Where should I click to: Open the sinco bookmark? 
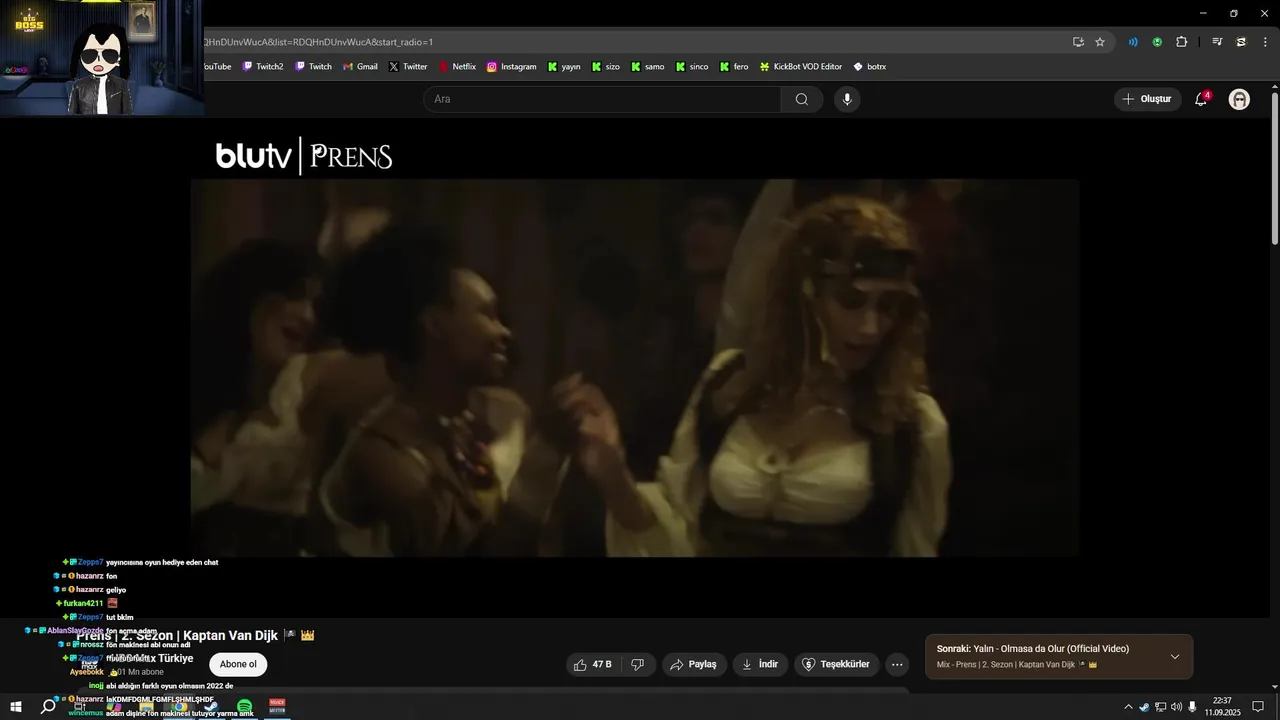pyautogui.click(x=692, y=67)
